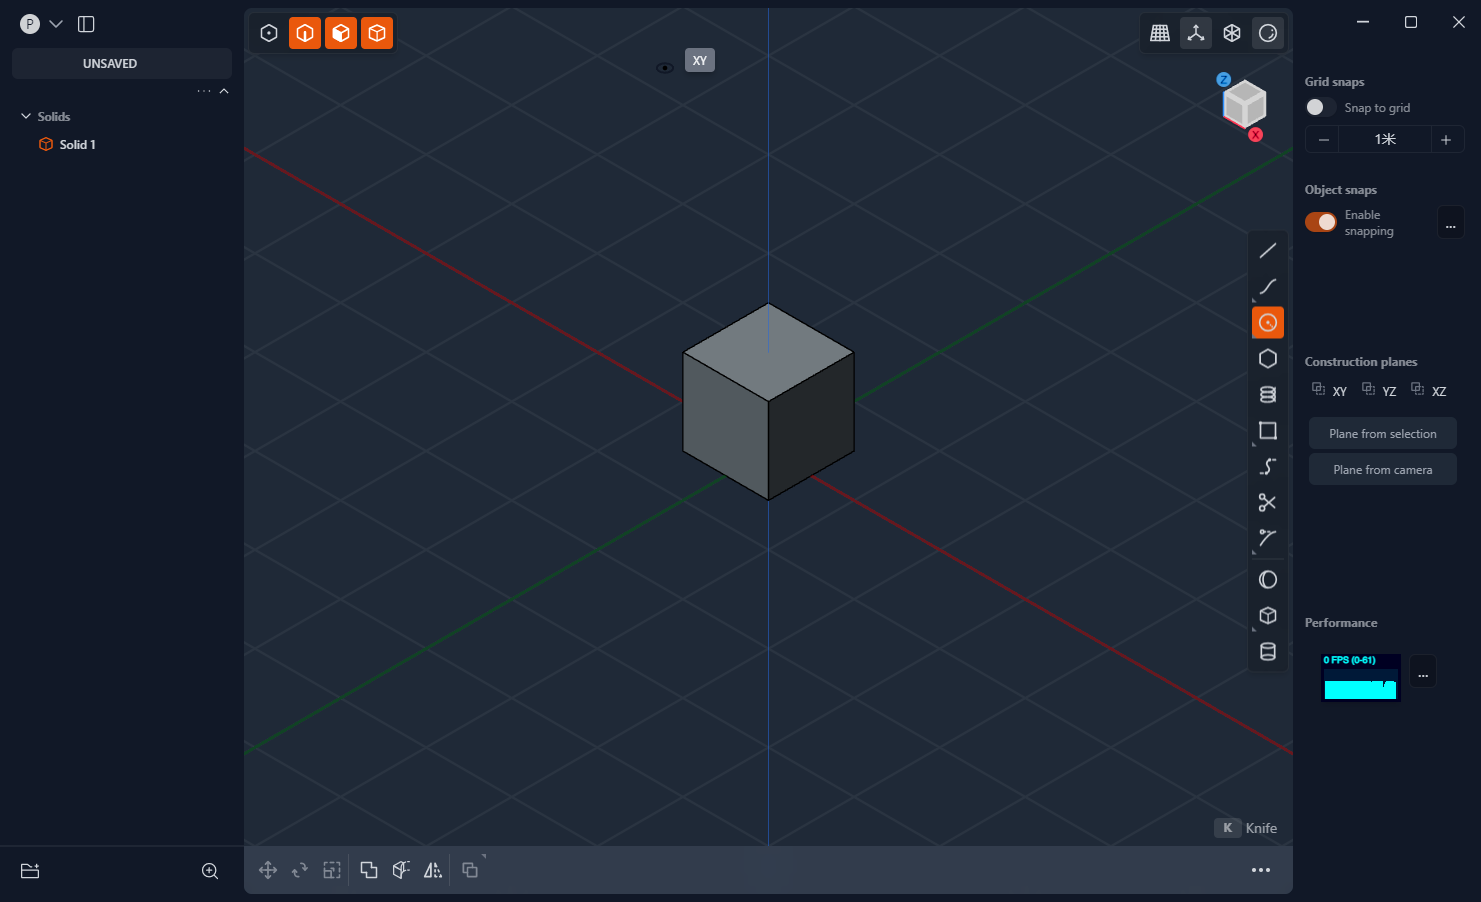Open the assets icon in bottom-left corner
The height and width of the screenshot is (902, 1481).
pyautogui.click(x=30, y=871)
